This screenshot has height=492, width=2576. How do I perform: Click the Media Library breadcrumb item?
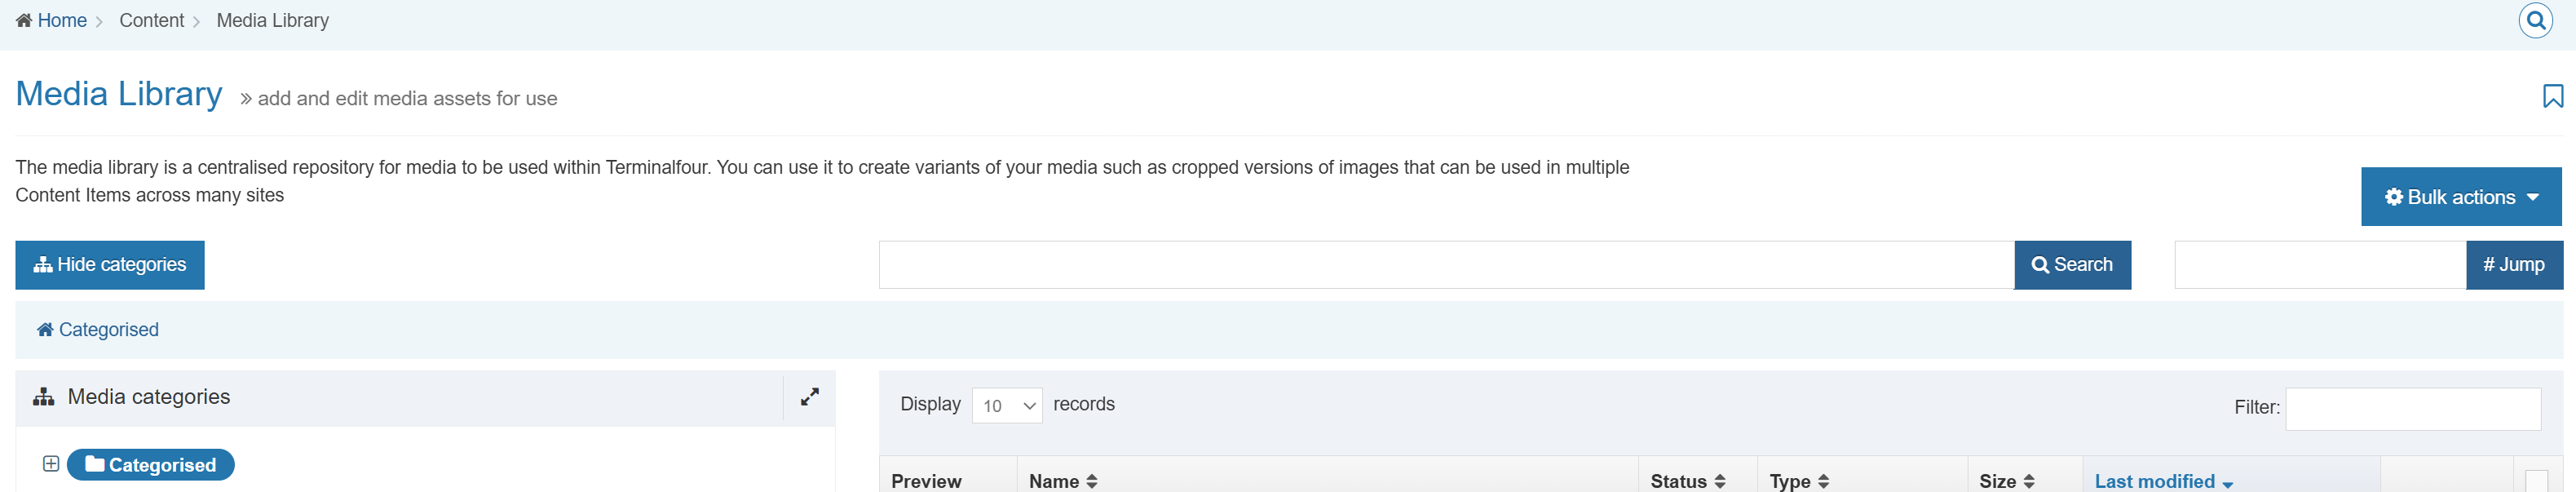(272, 21)
